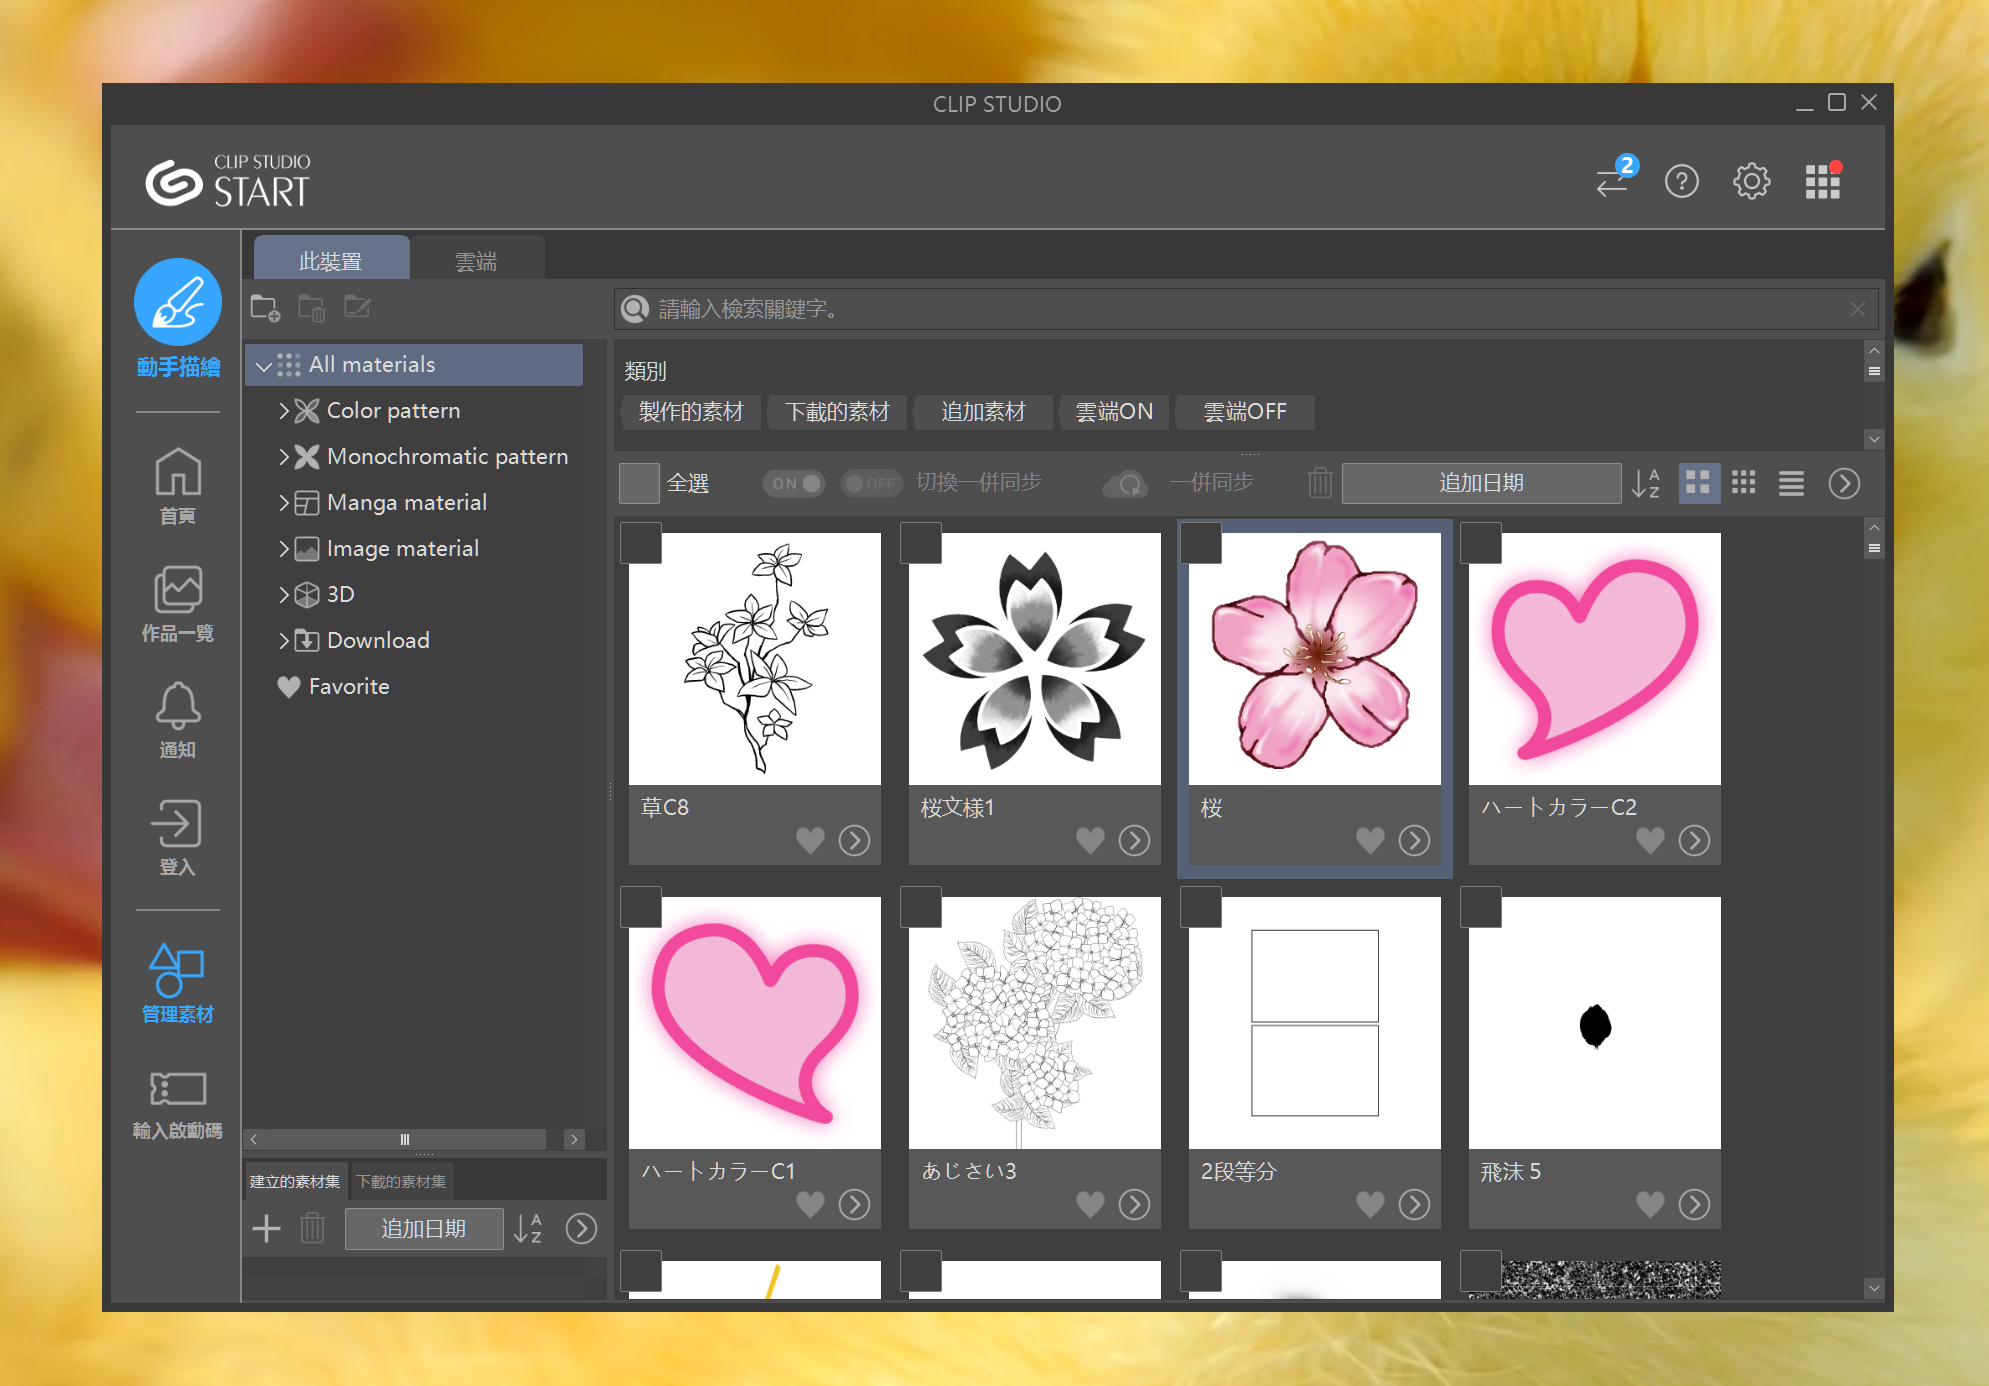Open 作品一覽 works list
1989x1386 pixels.
click(x=178, y=603)
